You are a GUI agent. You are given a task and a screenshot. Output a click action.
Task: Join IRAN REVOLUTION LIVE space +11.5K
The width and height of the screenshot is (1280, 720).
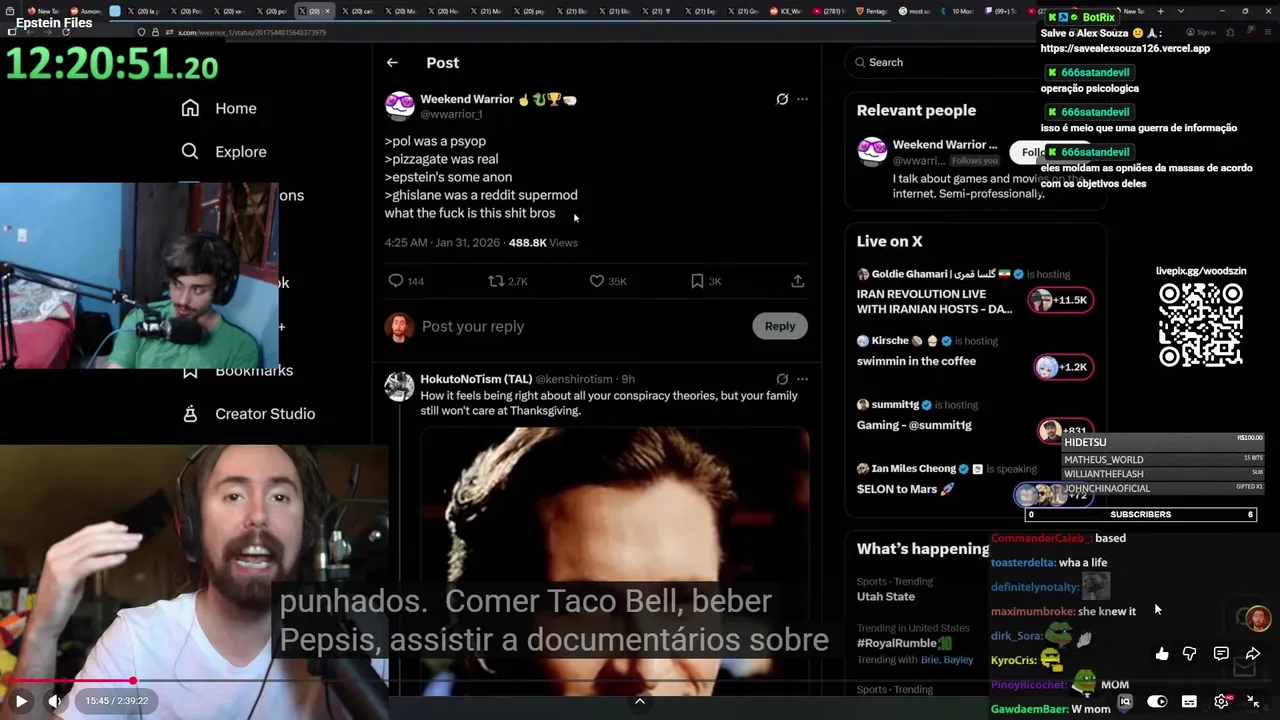tap(1061, 300)
